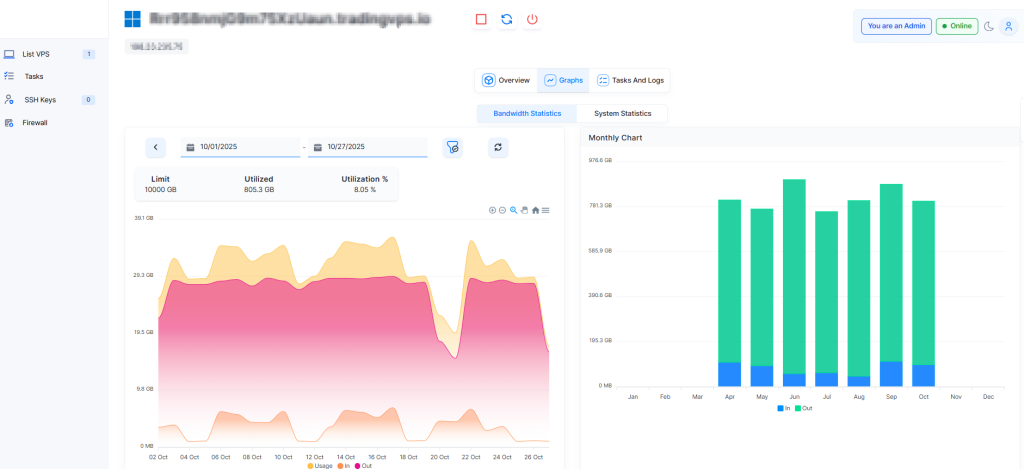Open the start date picker 10/01/2025
1024x469 pixels.
point(240,147)
